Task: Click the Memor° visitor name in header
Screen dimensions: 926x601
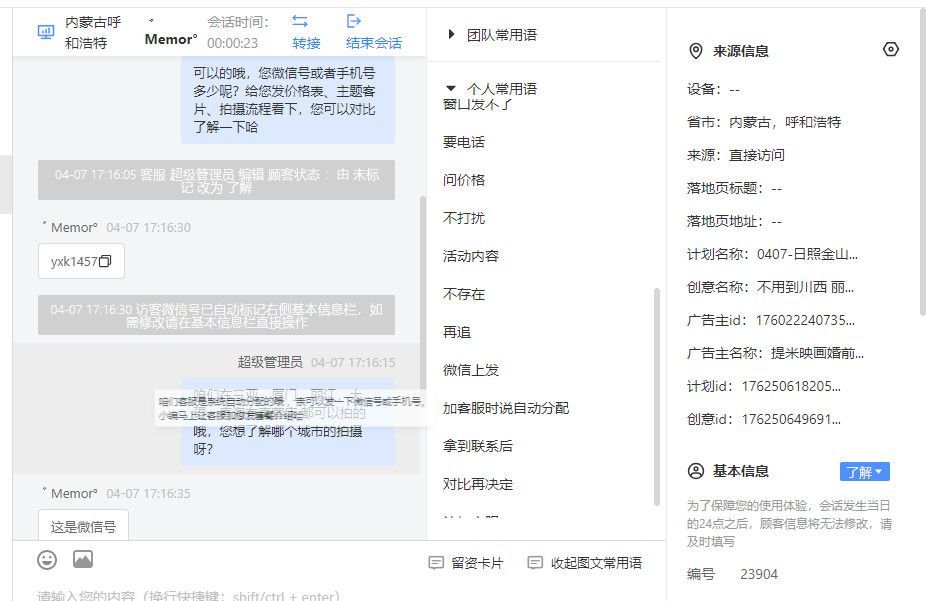Action: click(x=171, y=40)
